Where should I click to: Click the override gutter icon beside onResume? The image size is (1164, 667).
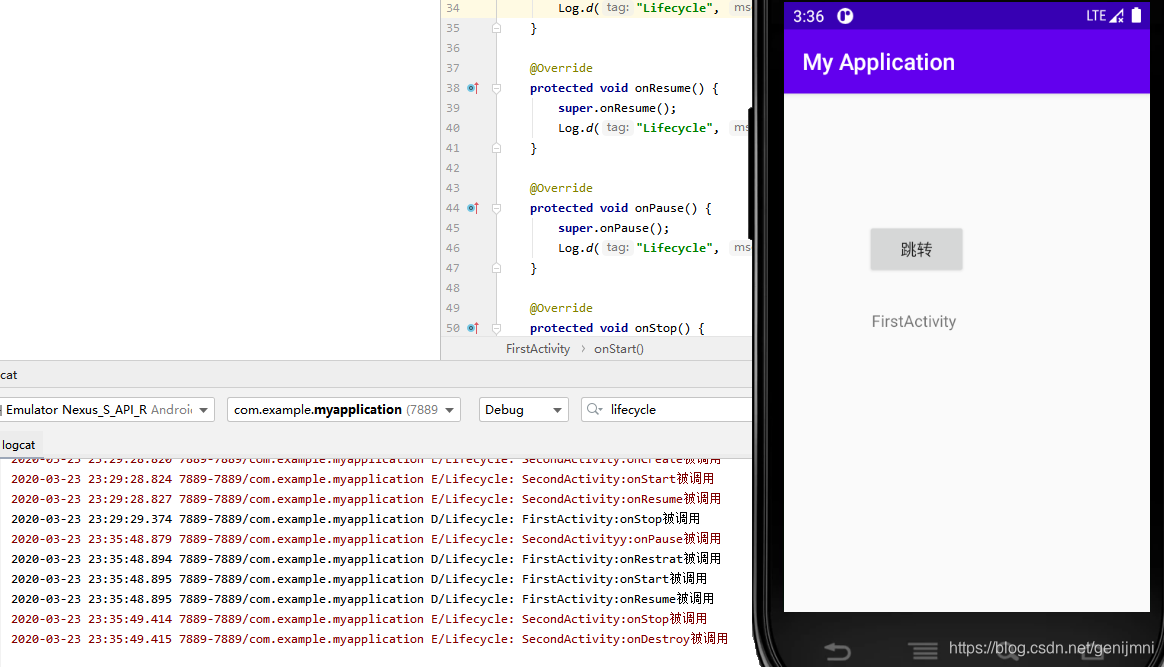click(473, 88)
